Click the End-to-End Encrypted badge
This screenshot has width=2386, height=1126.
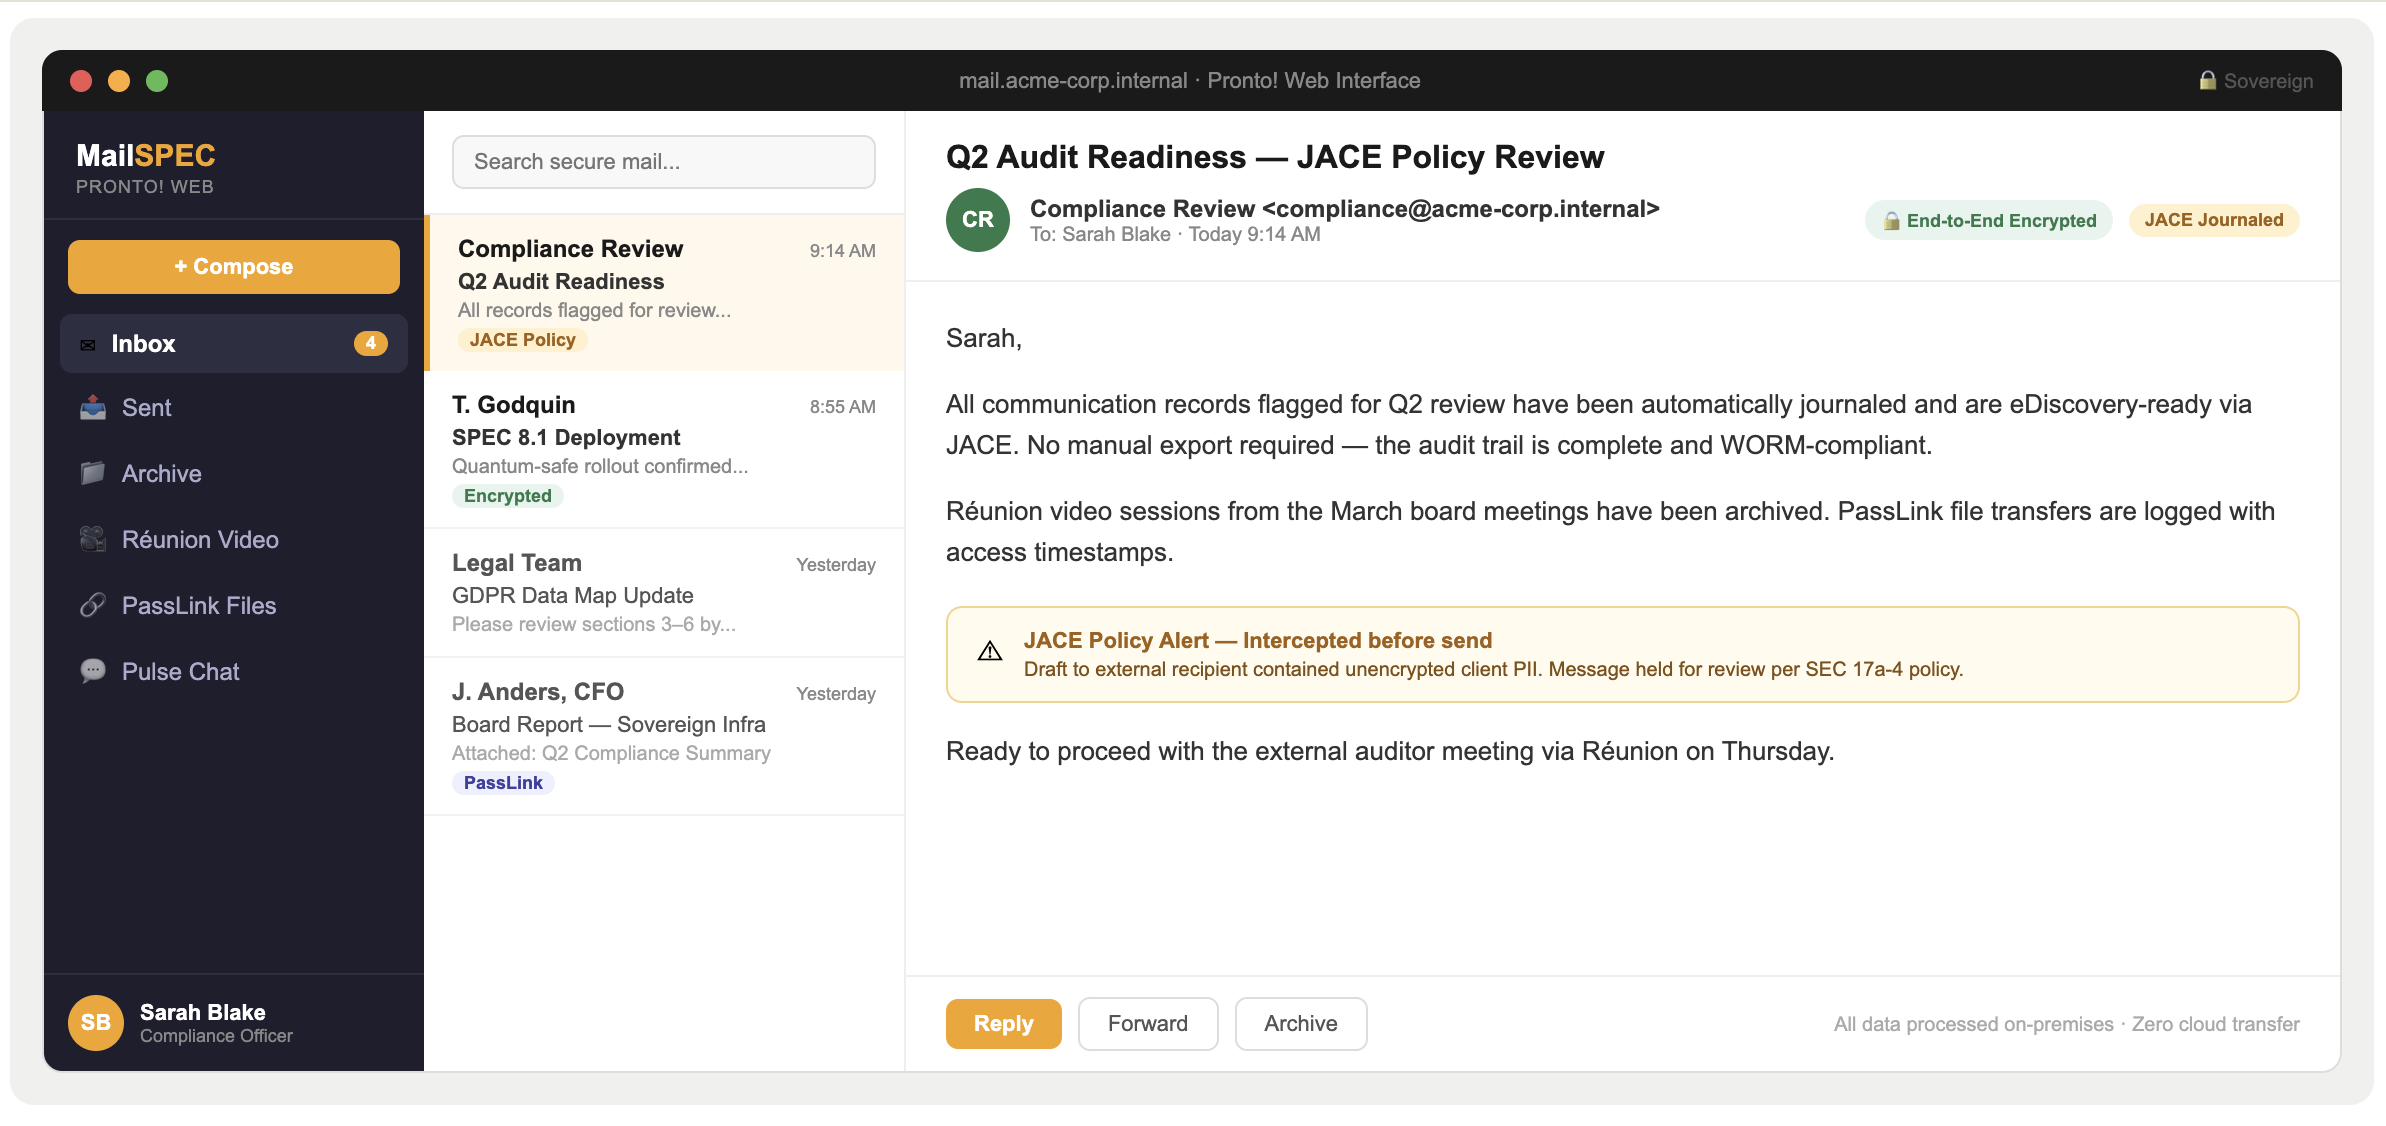tap(1989, 221)
